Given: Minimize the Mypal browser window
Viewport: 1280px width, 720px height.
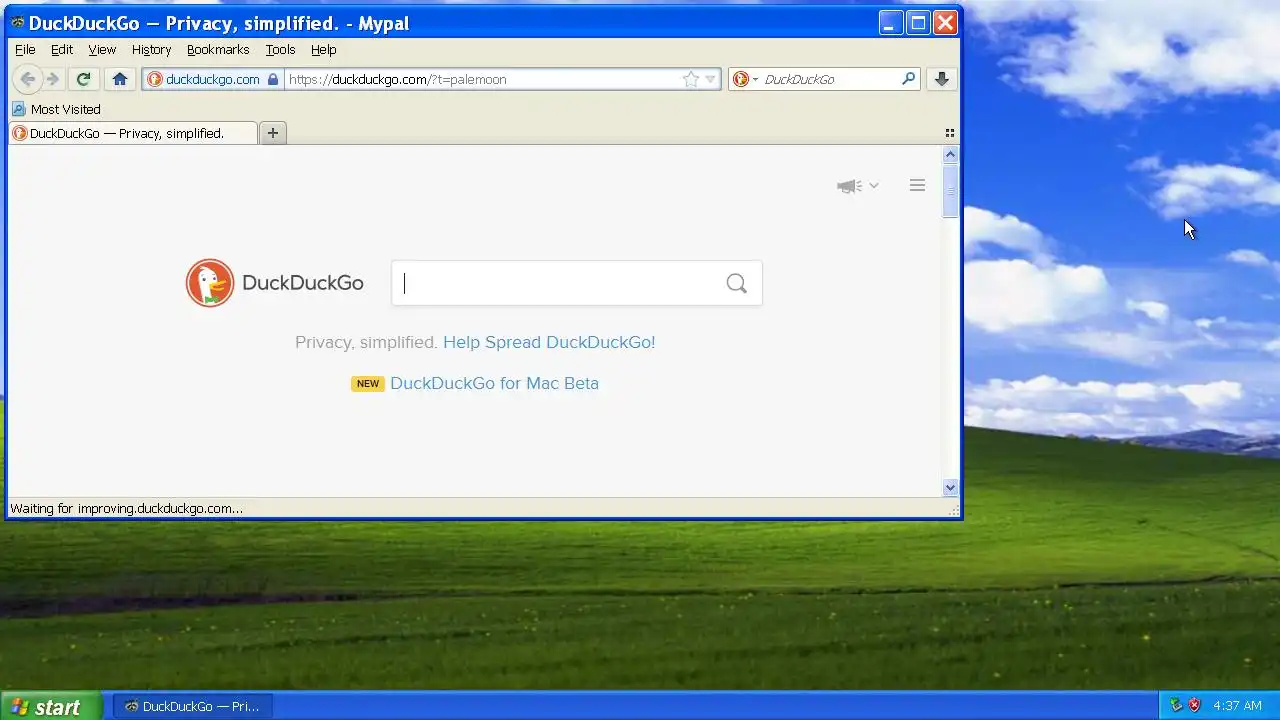Looking at the screenshot, I should [891, 23].
